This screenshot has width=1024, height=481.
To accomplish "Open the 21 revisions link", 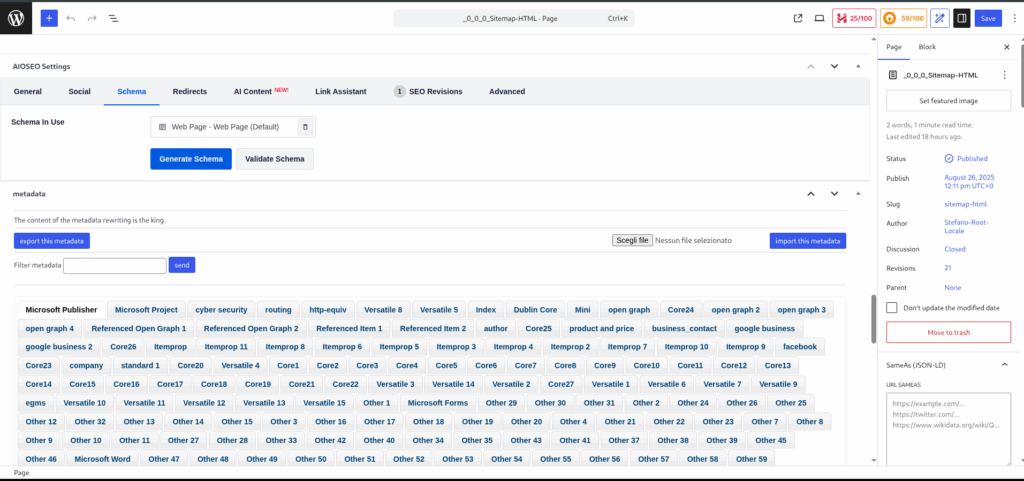I will click(x=948, y=268).
